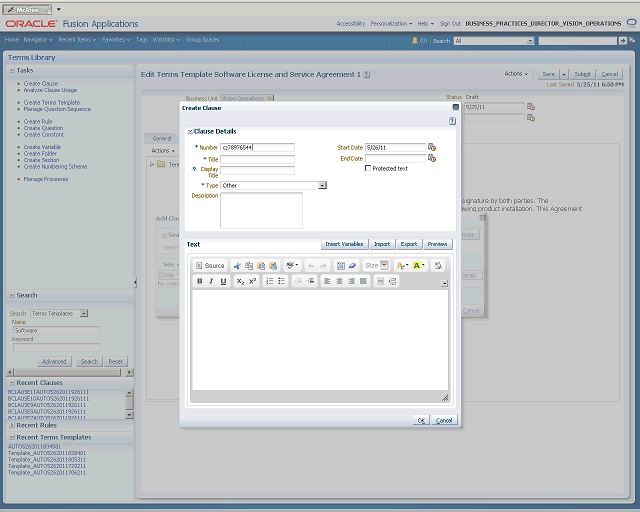The width and height of the screenshot is (640, 512).
Task: Insert a bulleted list
Action: pyautogui.click(x=281, y=281)
